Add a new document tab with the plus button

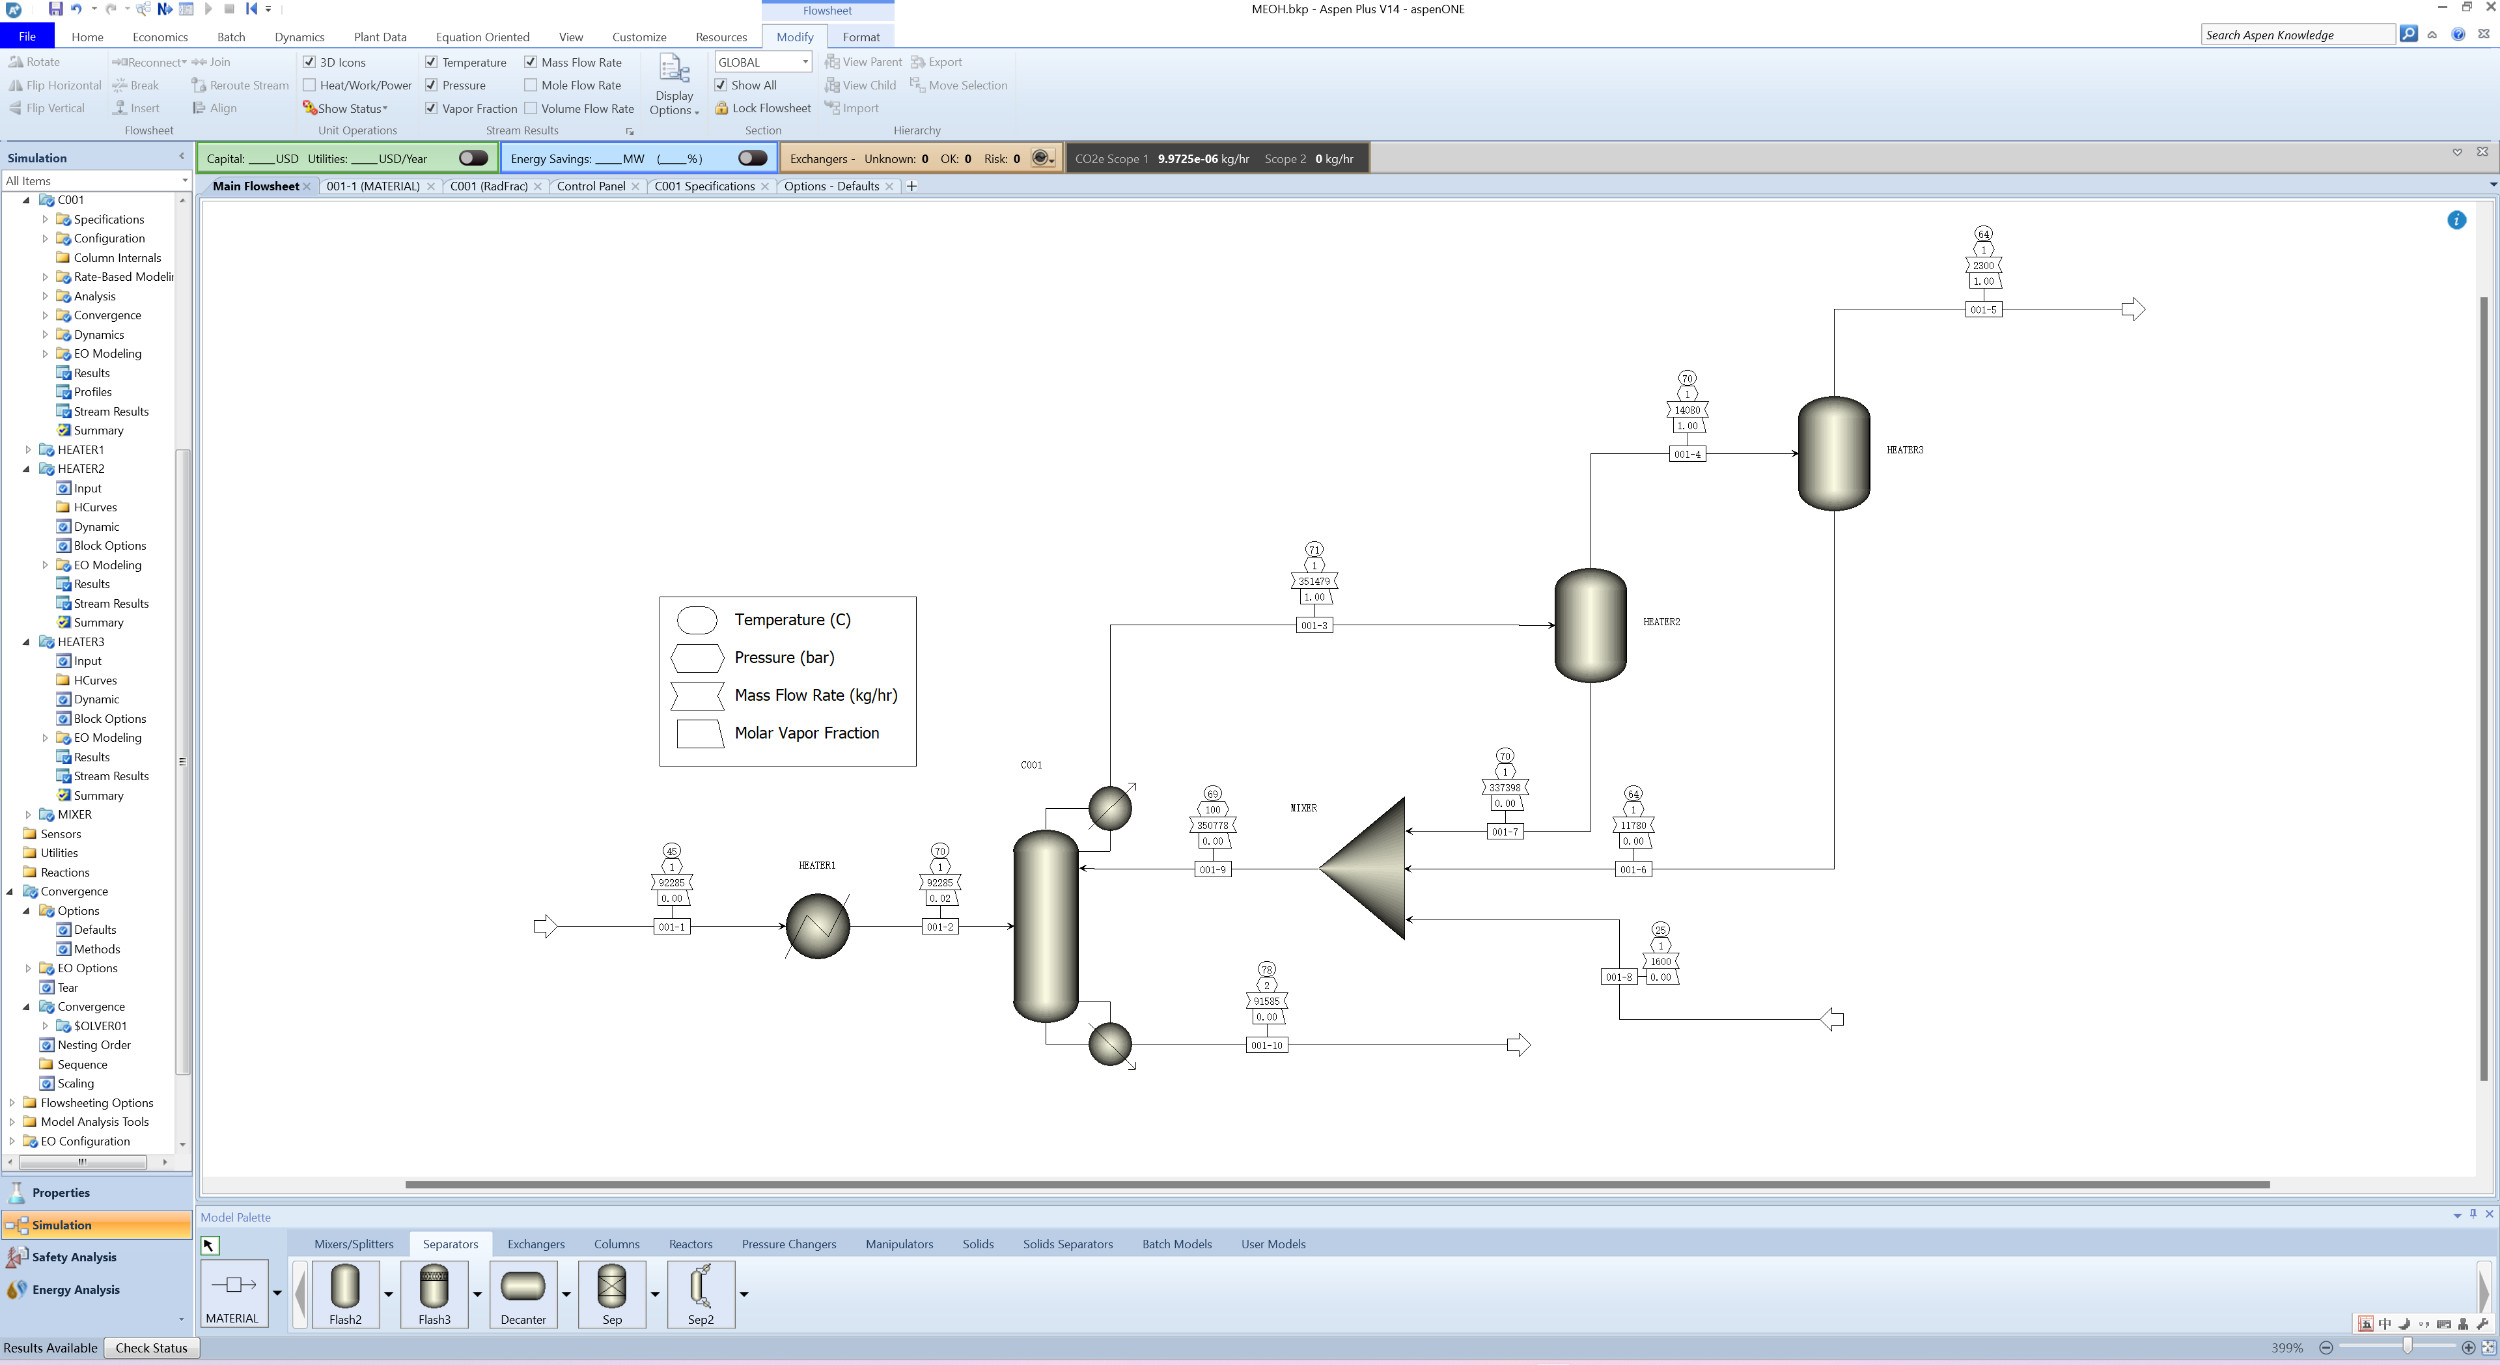click(911, 186)
